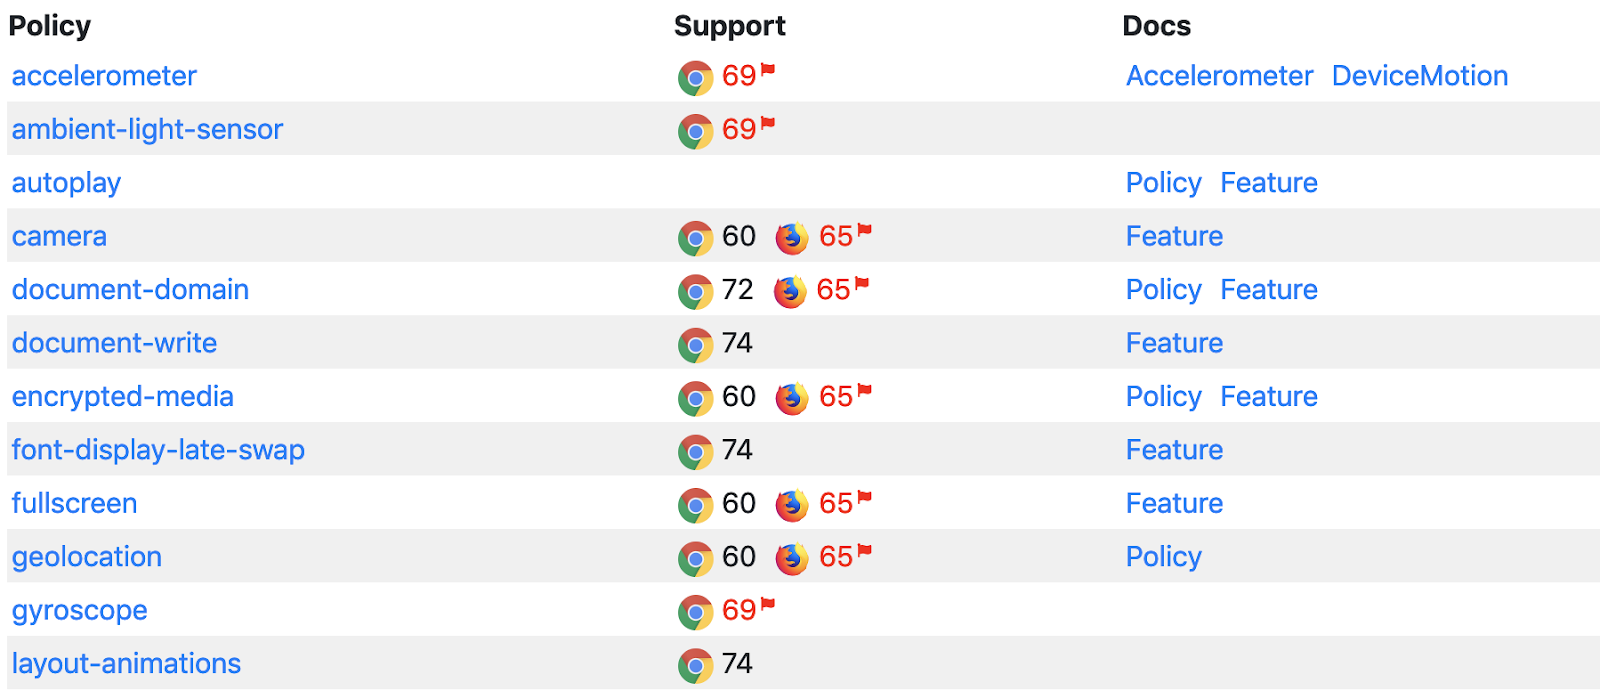Open the Accelerometer docs link
The width and height of the screenshot is (1600, 691).
1219,76
